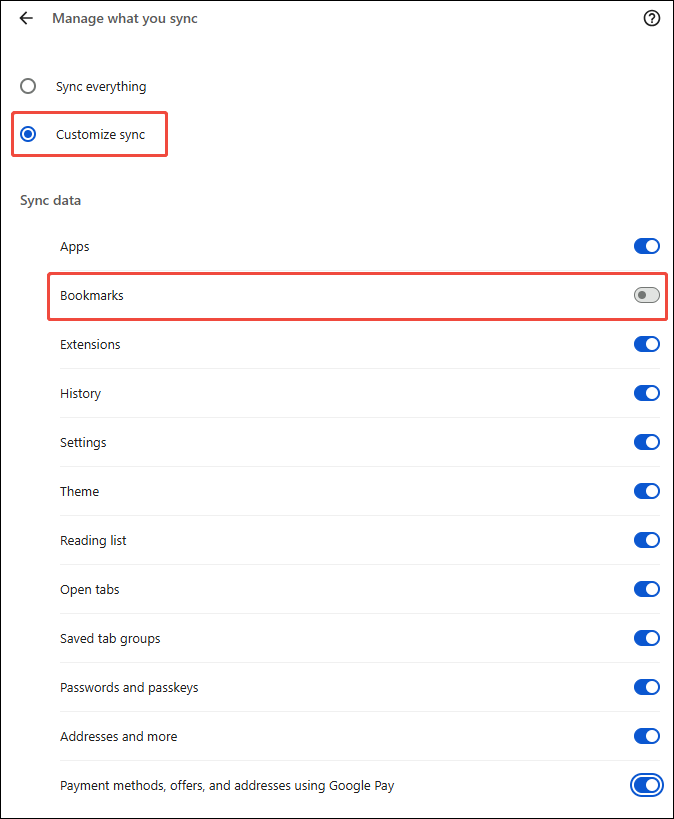Enable the Bookmarks sync toggle
674x819 pixels.
pos(647,295)
